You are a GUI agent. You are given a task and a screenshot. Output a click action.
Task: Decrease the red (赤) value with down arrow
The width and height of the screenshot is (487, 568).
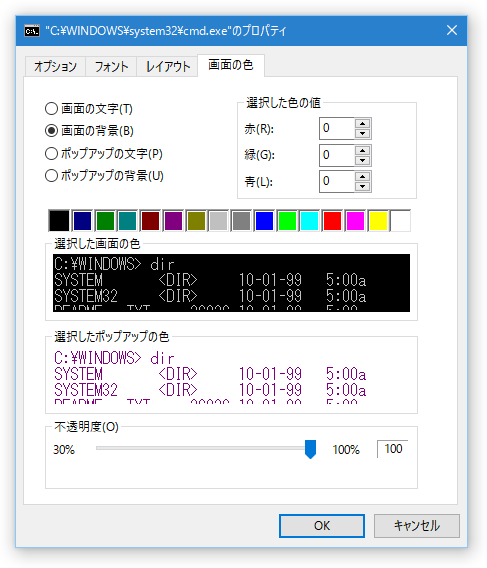pos(362,133)
